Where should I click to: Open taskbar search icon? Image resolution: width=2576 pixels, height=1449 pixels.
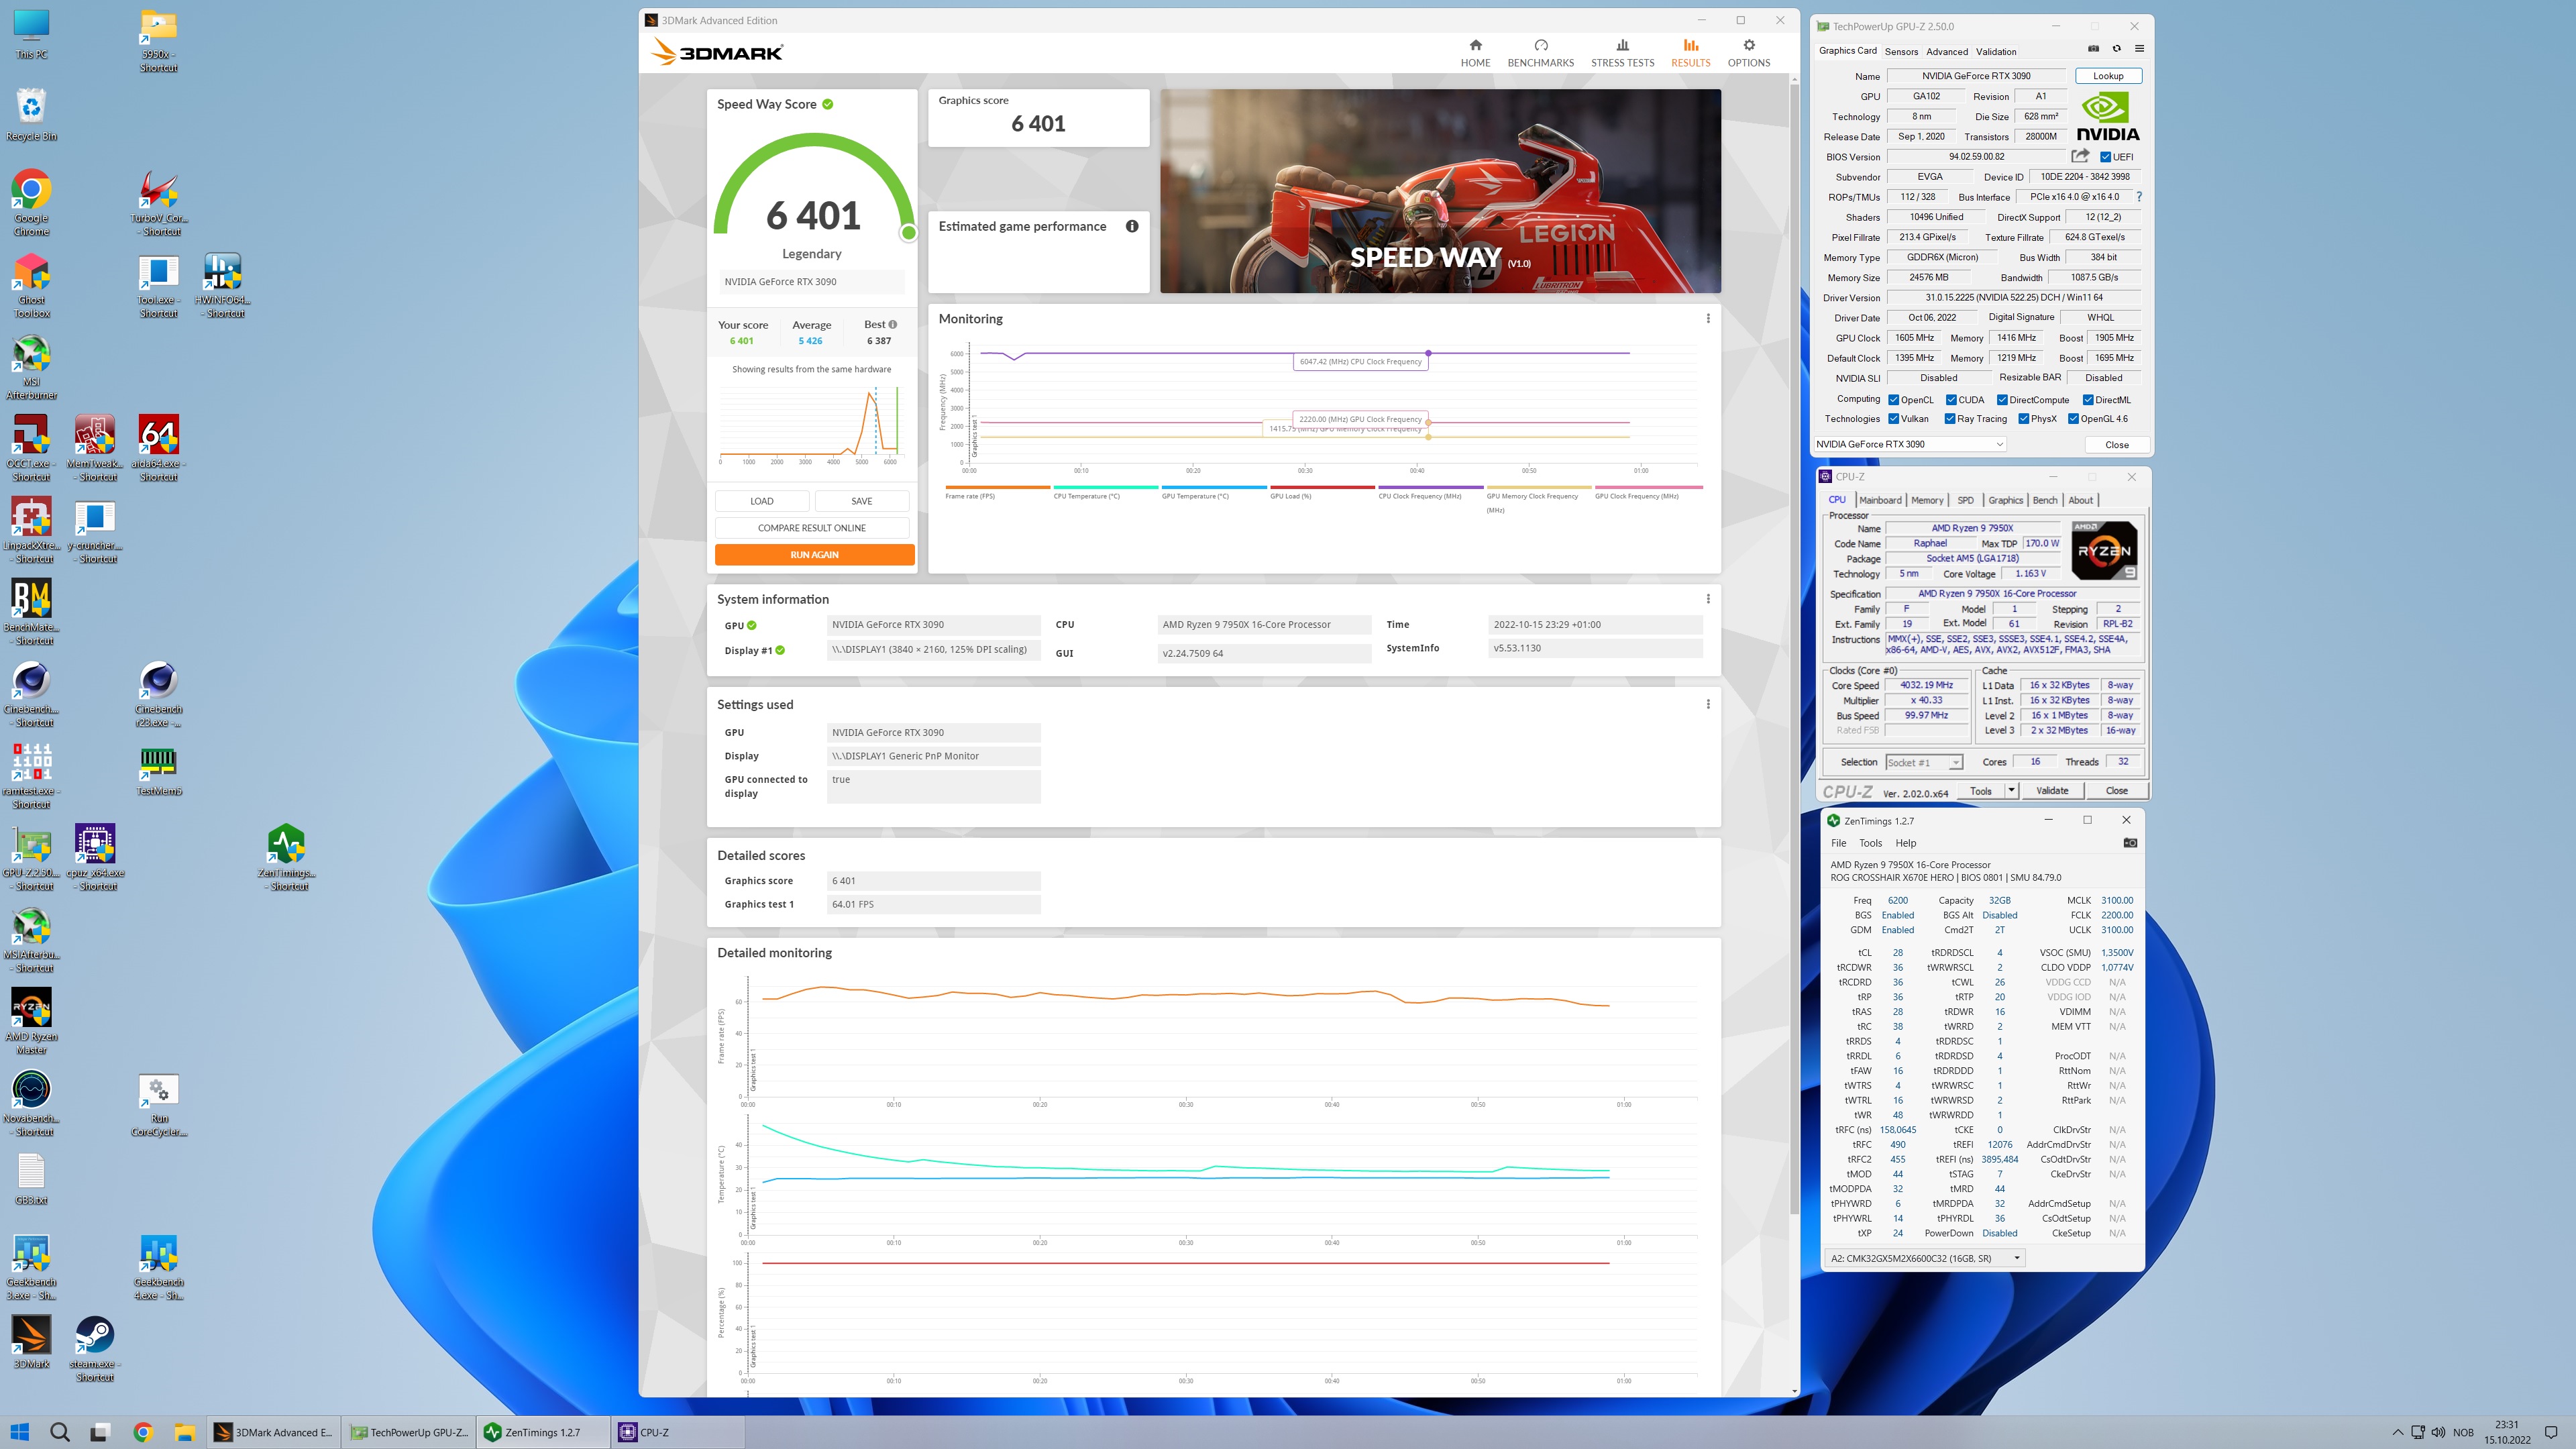[60, 1432]
